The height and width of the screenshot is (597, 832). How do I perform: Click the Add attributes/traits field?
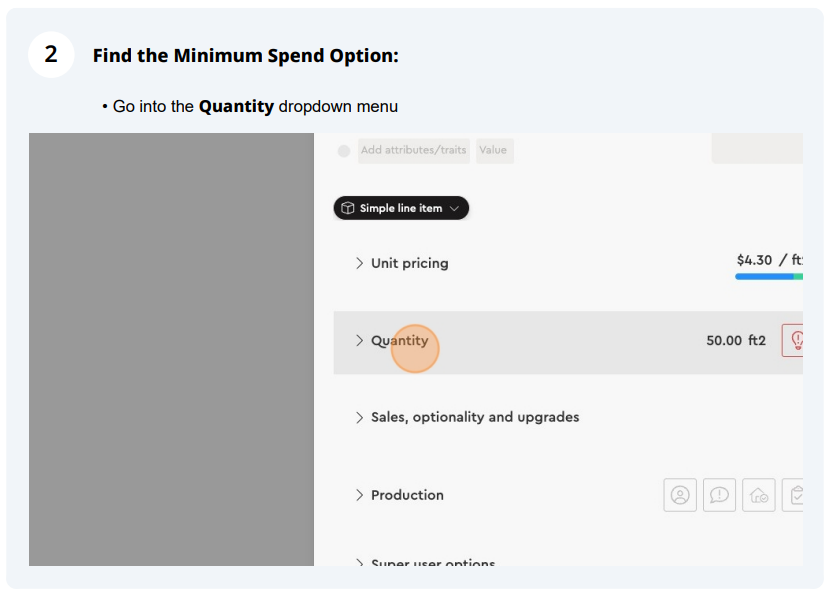pos(414,151)
